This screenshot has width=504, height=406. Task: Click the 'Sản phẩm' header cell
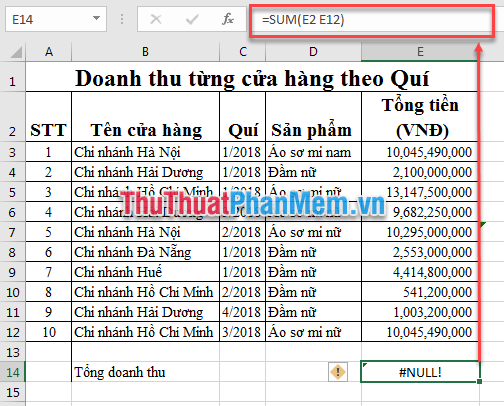(x=313, y=117)
